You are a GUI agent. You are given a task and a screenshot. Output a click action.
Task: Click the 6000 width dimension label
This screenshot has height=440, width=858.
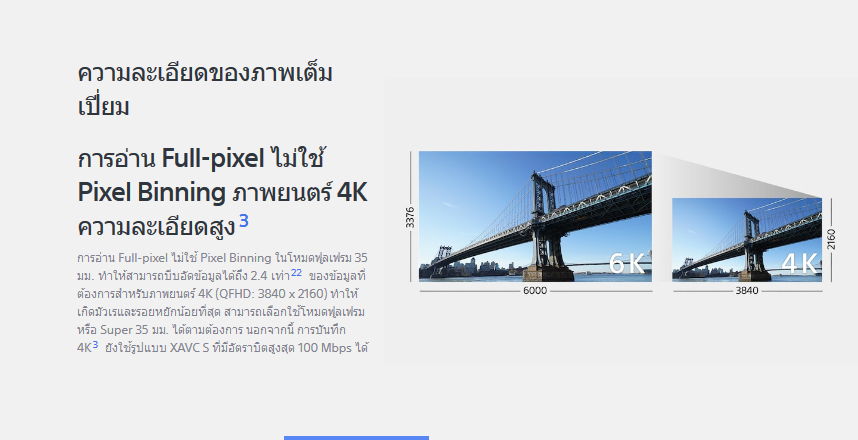[535, 291]
